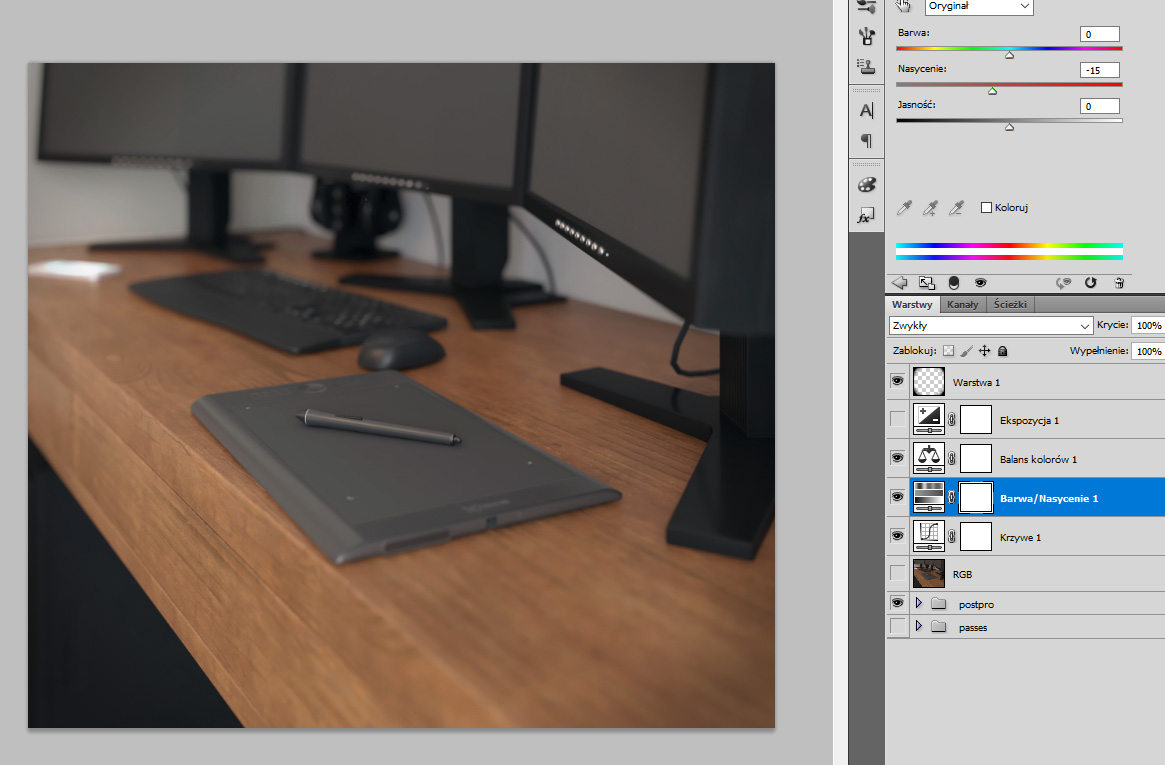
Task: Click the Jasność lightness slider handle
Action: pos(1009,127)
